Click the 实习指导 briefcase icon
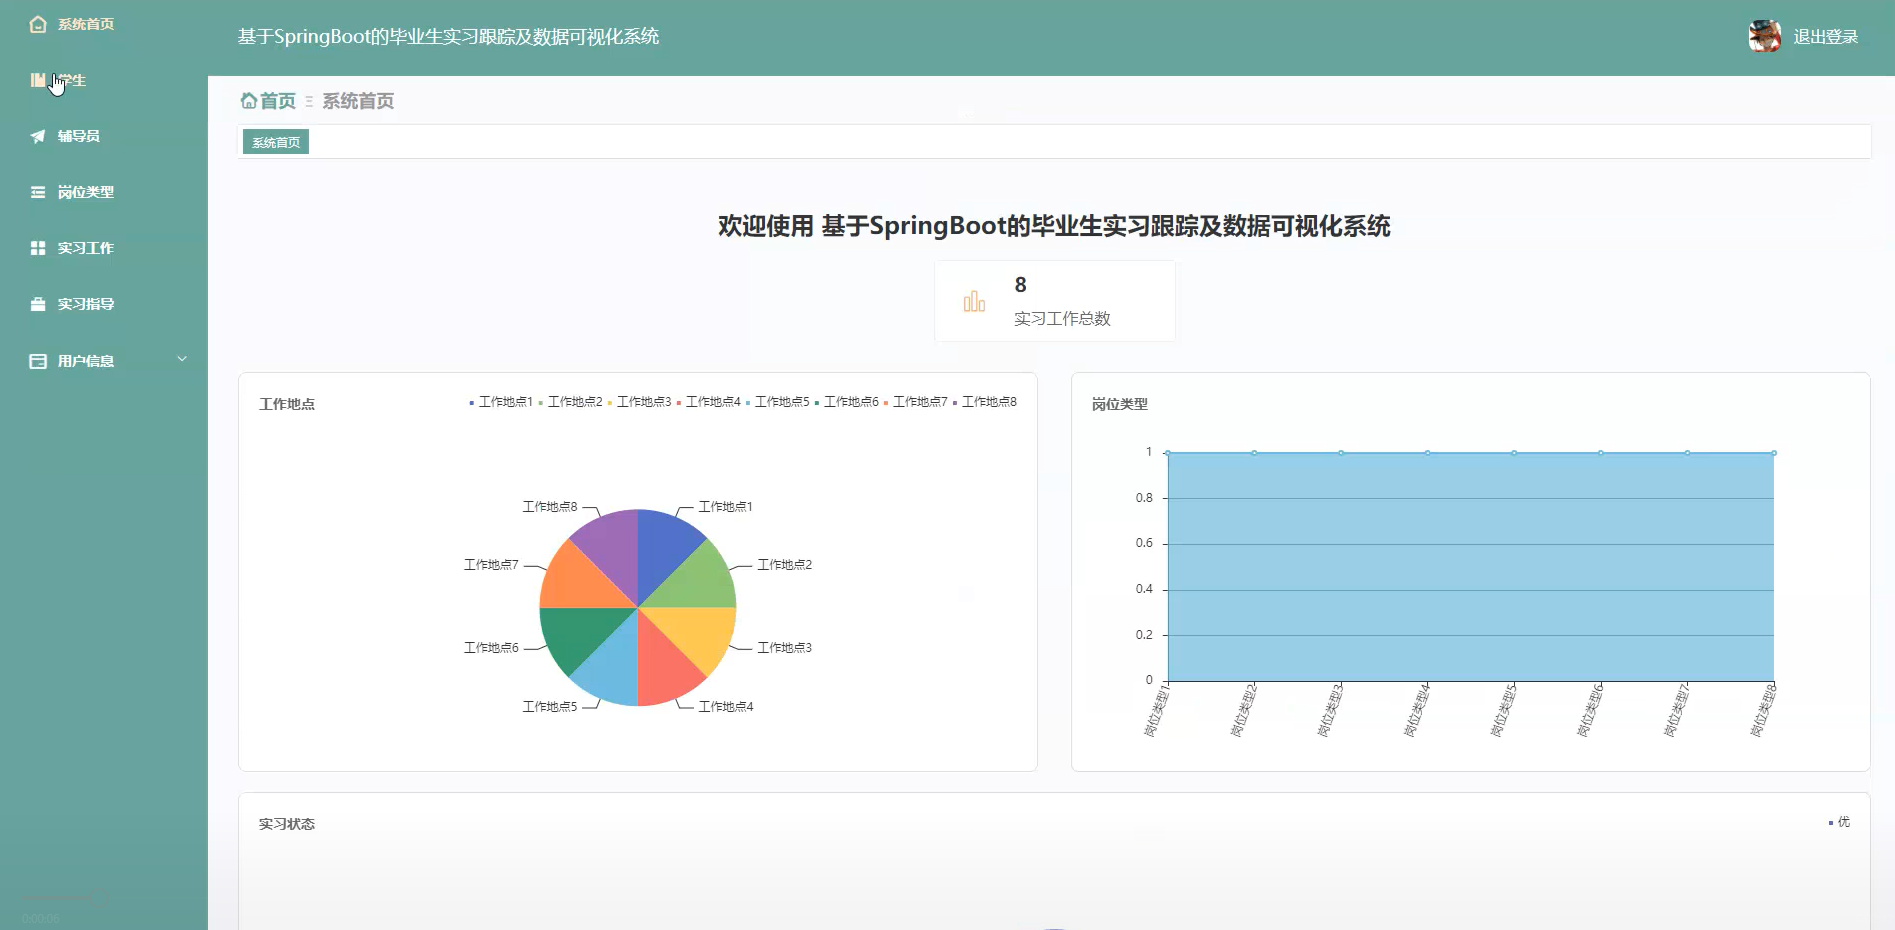The height and width of the screenshot is (930, 1895). point(38,304)
